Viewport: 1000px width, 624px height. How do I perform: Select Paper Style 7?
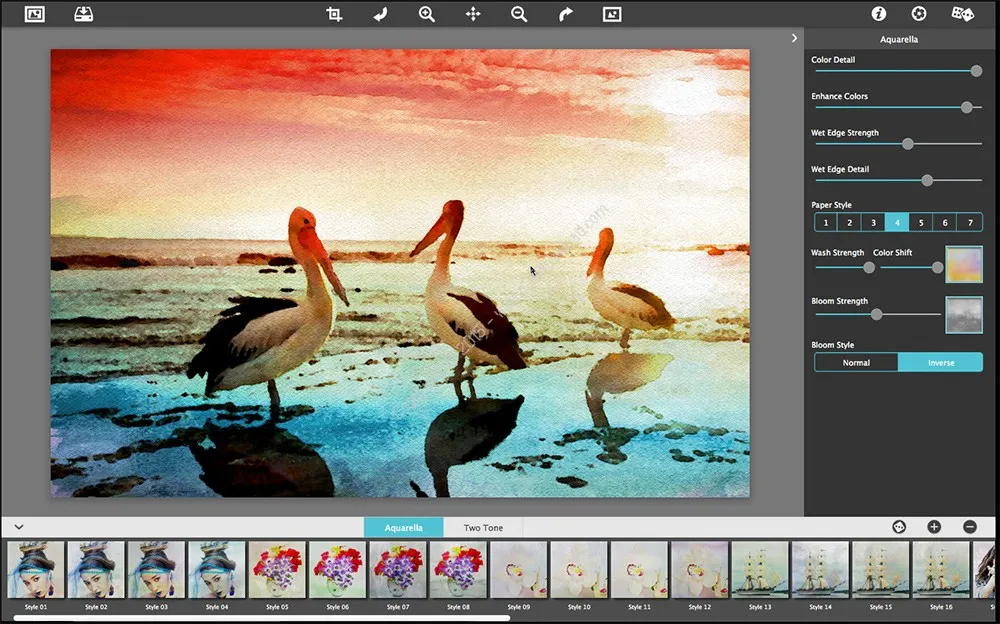(x=970, y=223)
